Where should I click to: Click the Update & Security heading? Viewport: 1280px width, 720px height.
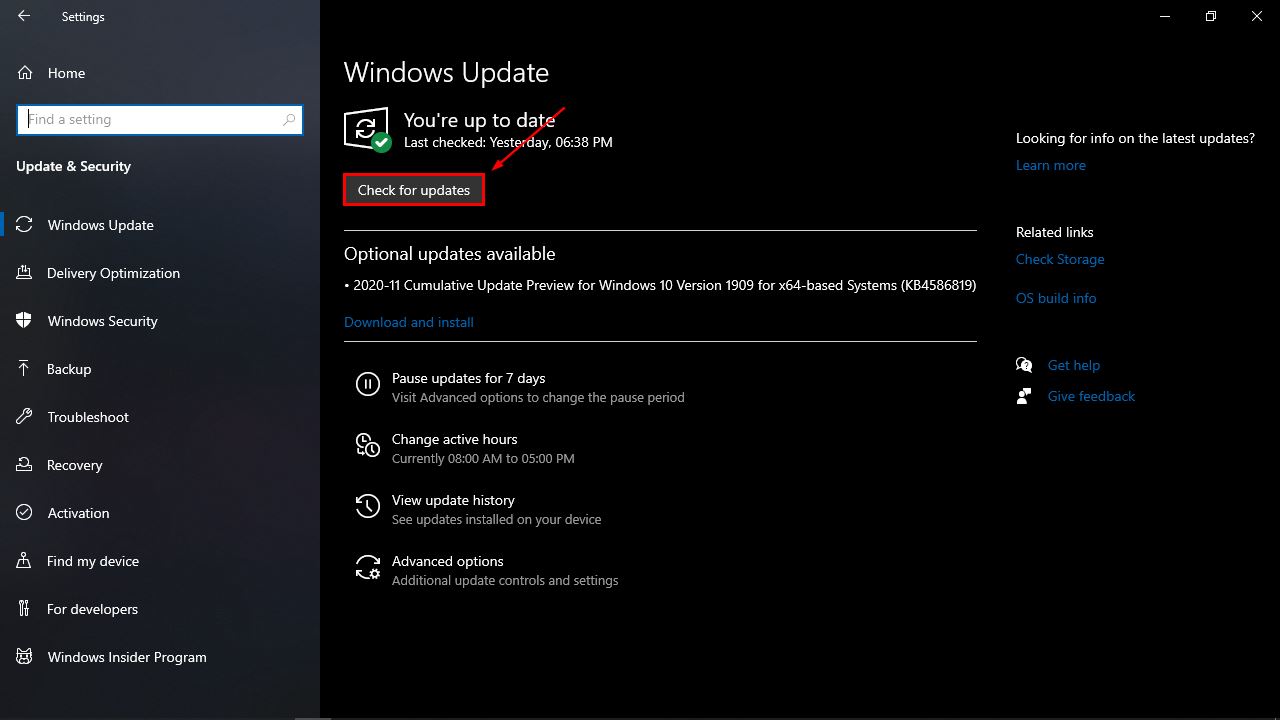point(74,166)
